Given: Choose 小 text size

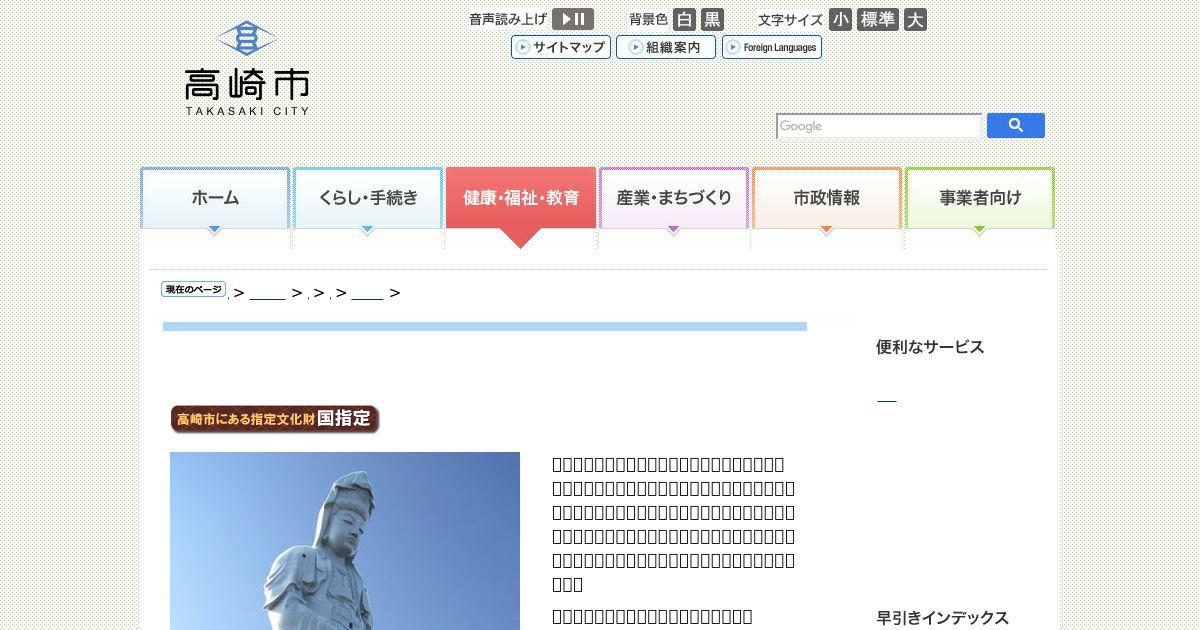Looking at the screenshot, I should pos(840,19).
